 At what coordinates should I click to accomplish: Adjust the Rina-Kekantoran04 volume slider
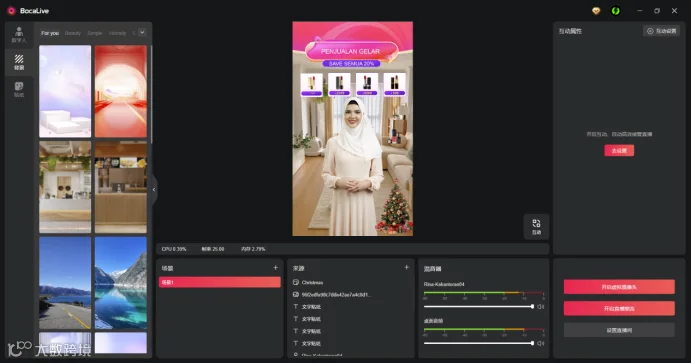click(478, 306)
